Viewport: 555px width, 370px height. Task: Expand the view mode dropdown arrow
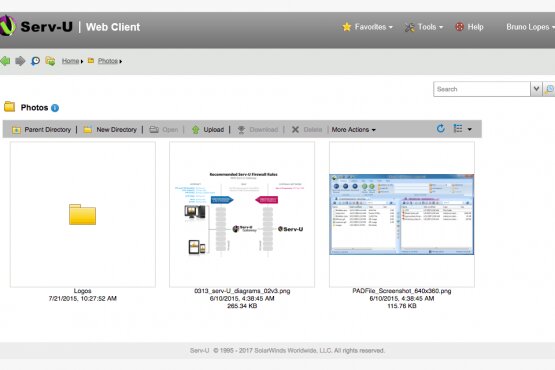tap(470, 129)
